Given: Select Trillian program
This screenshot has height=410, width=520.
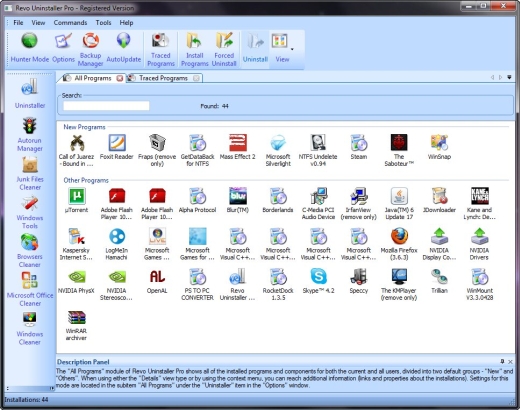Looking at the screenshot, I should click(439, 281).
